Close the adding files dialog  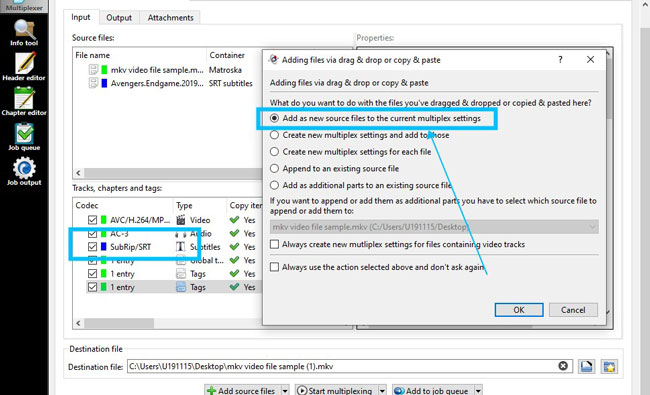[x=590, y=60]
